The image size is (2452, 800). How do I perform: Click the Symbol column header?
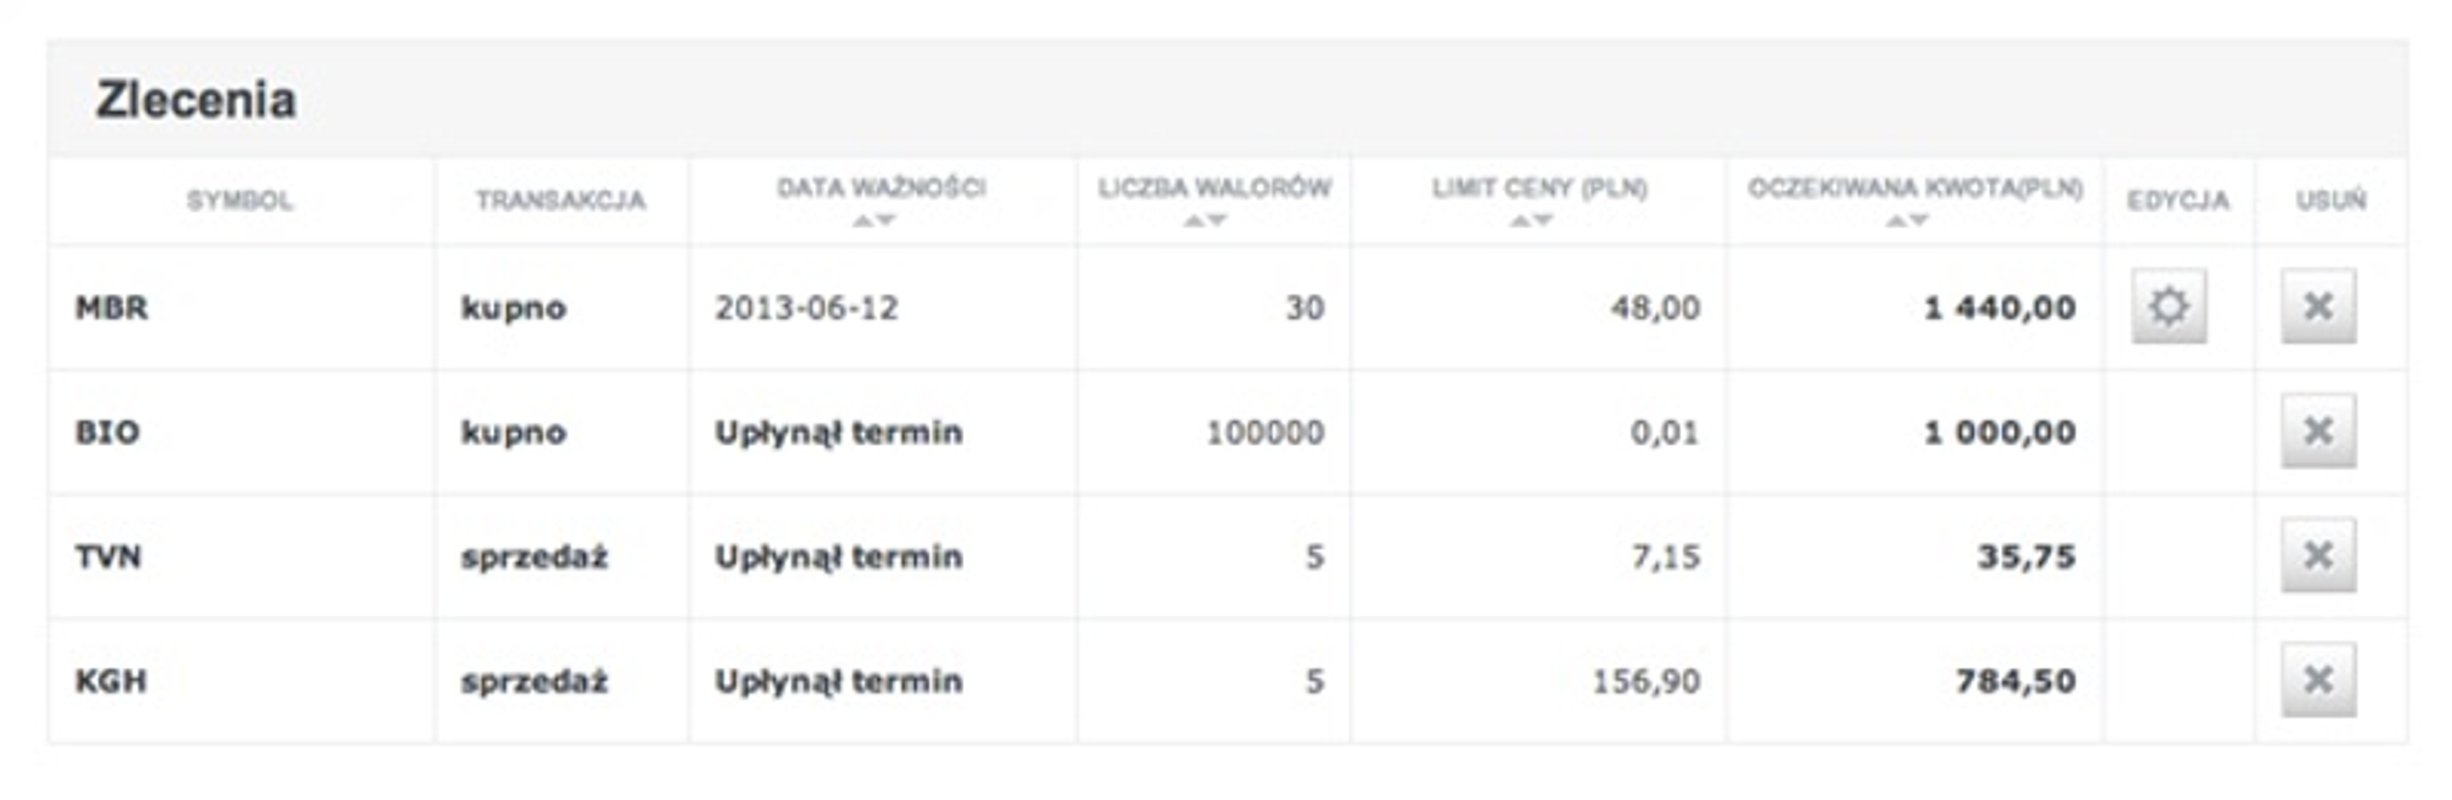tap(240, 200)
